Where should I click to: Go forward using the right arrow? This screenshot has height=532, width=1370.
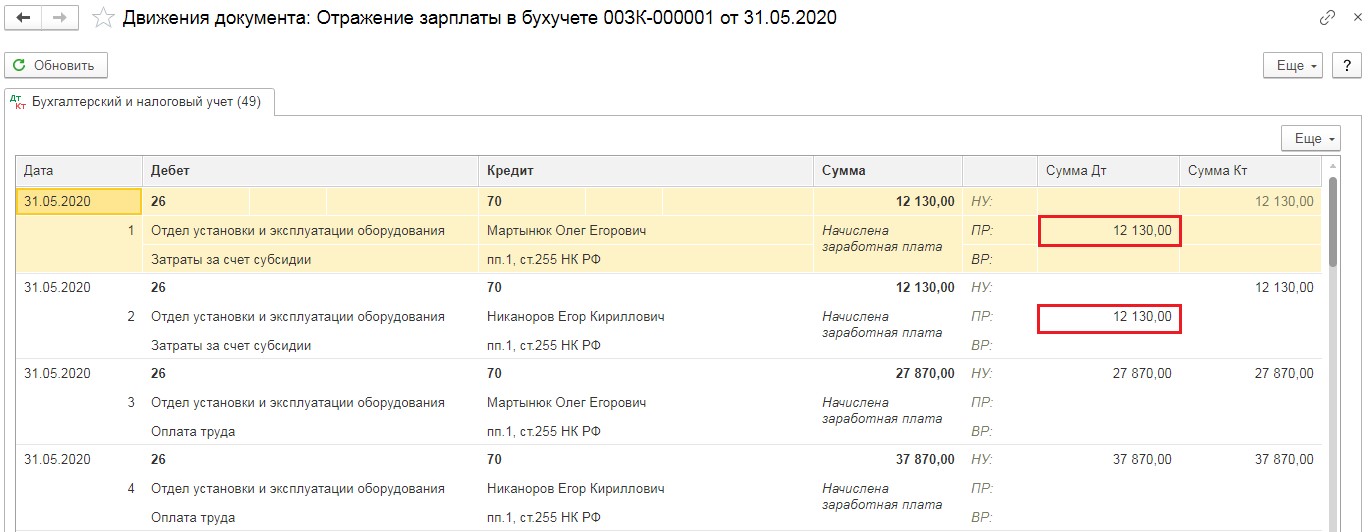(x=60, y=18)
